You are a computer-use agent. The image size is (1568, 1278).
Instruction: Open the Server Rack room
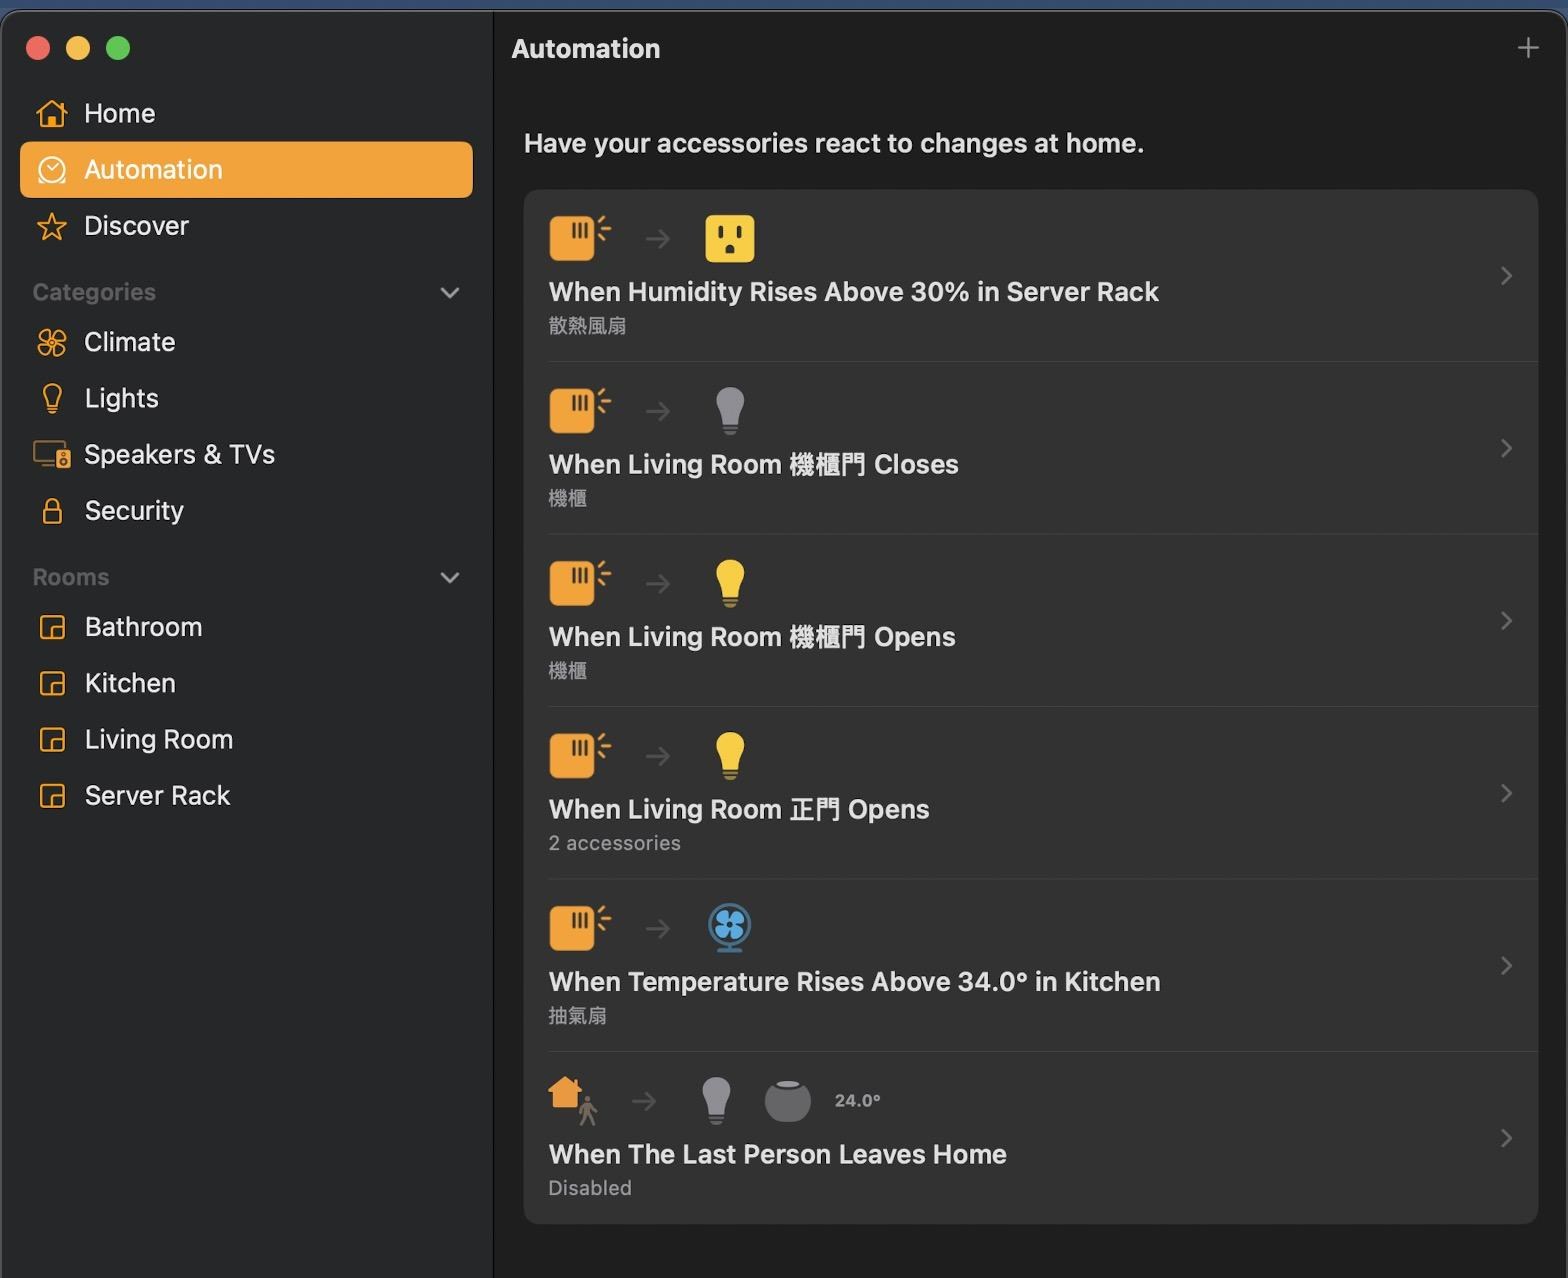[x=157, y=796]
